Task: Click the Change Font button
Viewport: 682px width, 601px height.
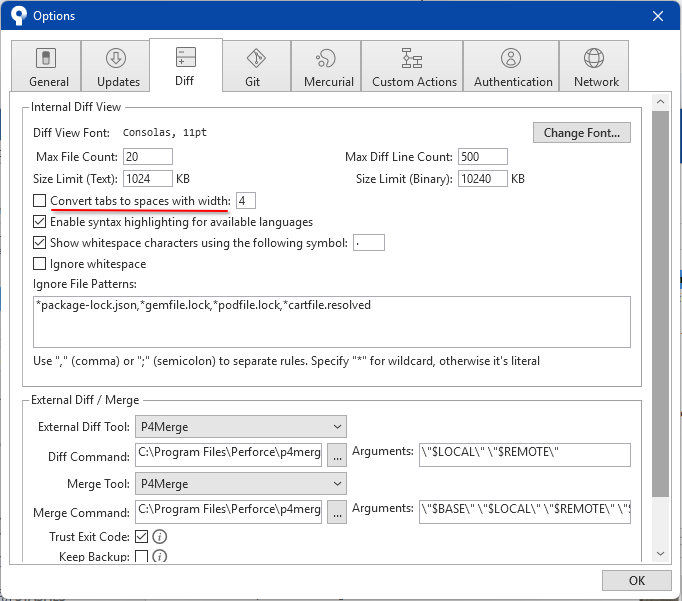Action: pyautogui.click(x=581, y=132)
